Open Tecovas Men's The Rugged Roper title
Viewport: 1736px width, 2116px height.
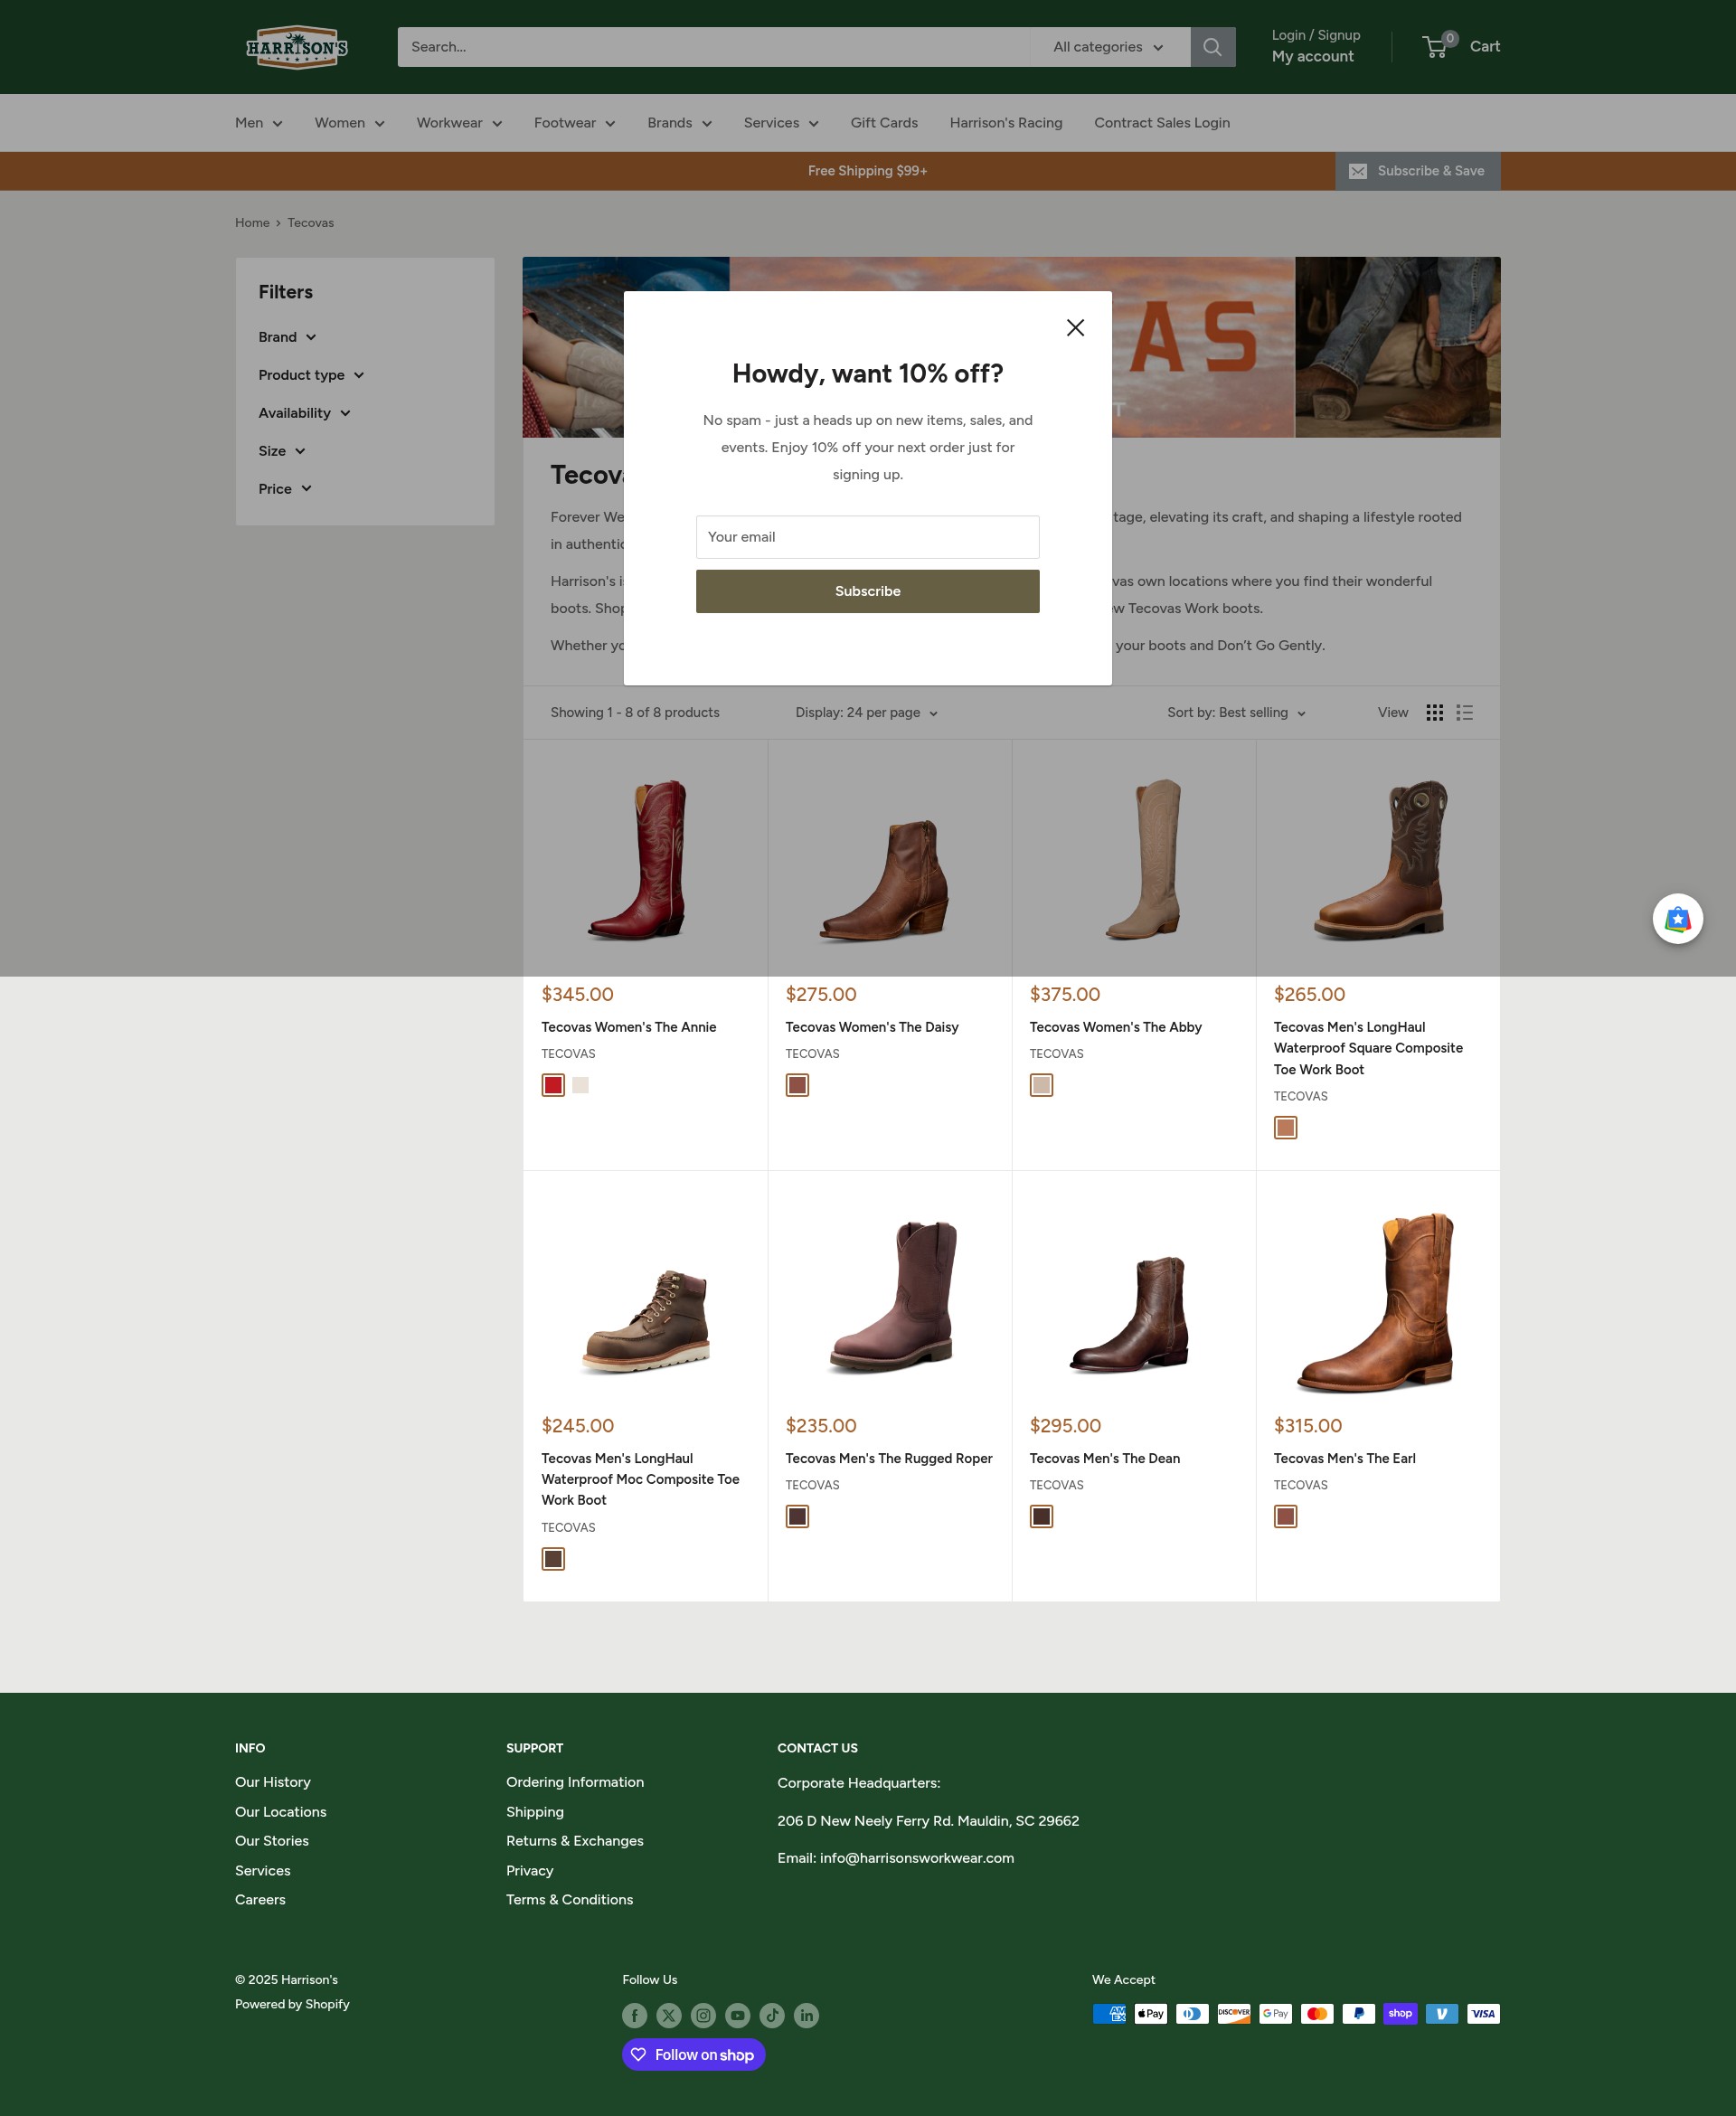point(888,1458)
